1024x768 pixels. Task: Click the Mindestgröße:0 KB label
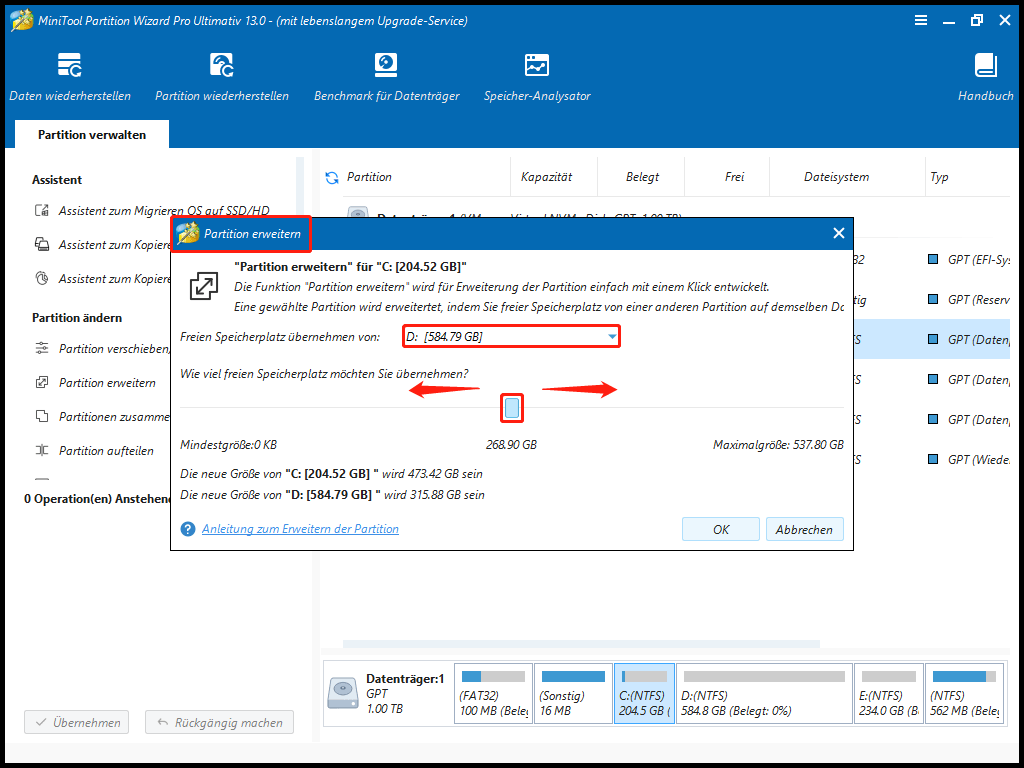(x=229, y=445)
